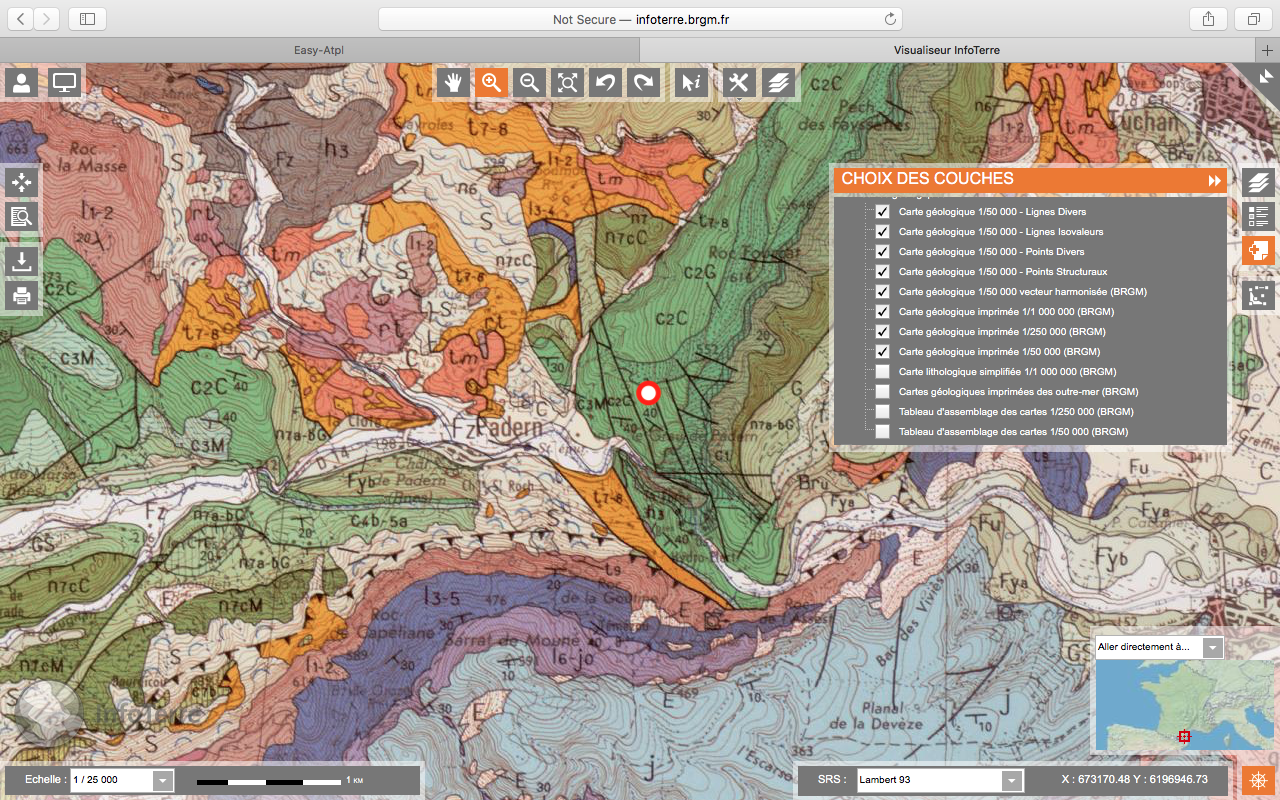Expand the SRS Lambert 93 dropdown
The height and width of the screenshot is (800, 1280).
[x=1012, y=780]
